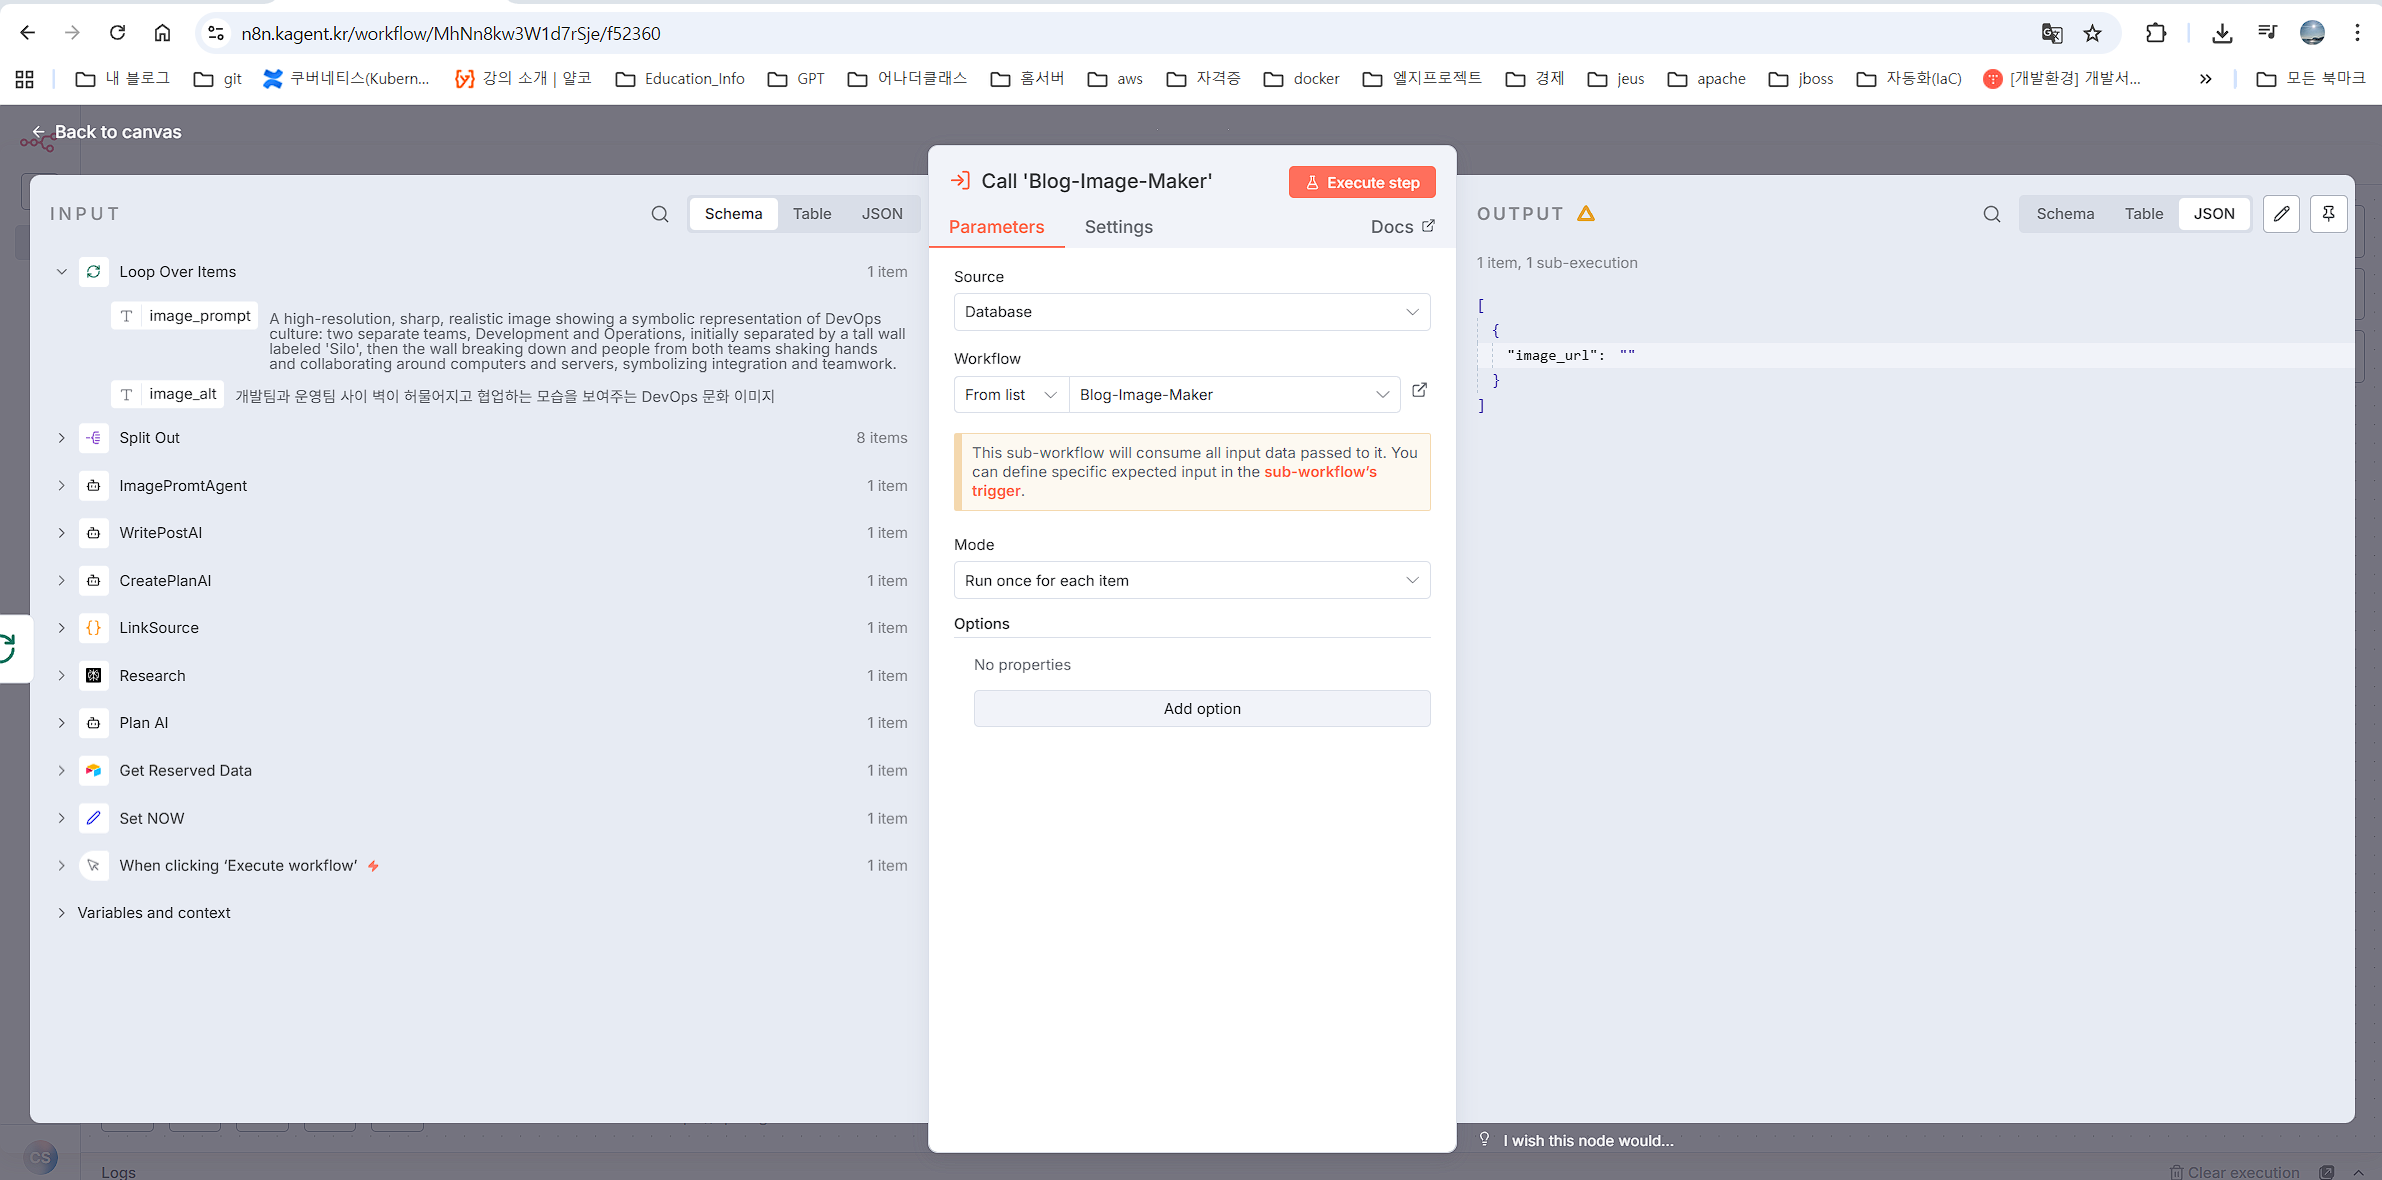
Task: Switch Input view to Table
Action: pos(811,214)
